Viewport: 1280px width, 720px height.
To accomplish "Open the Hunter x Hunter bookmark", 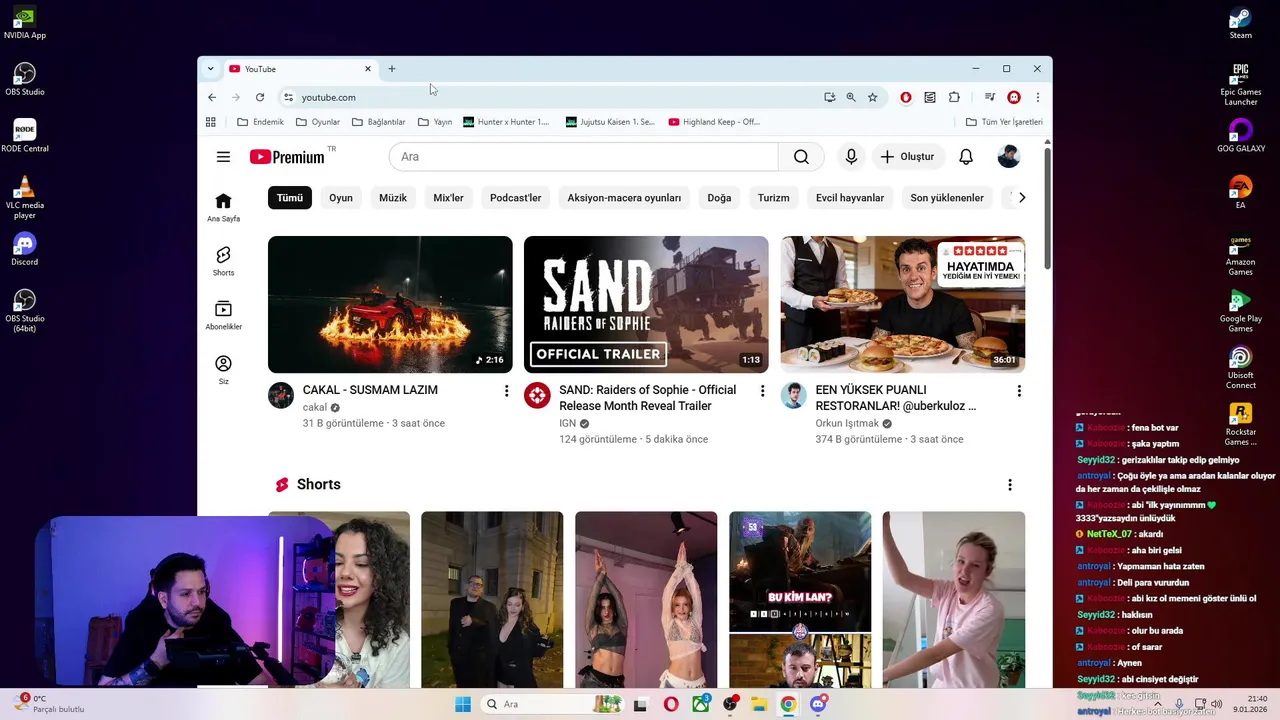I will [x=506, y=122].
